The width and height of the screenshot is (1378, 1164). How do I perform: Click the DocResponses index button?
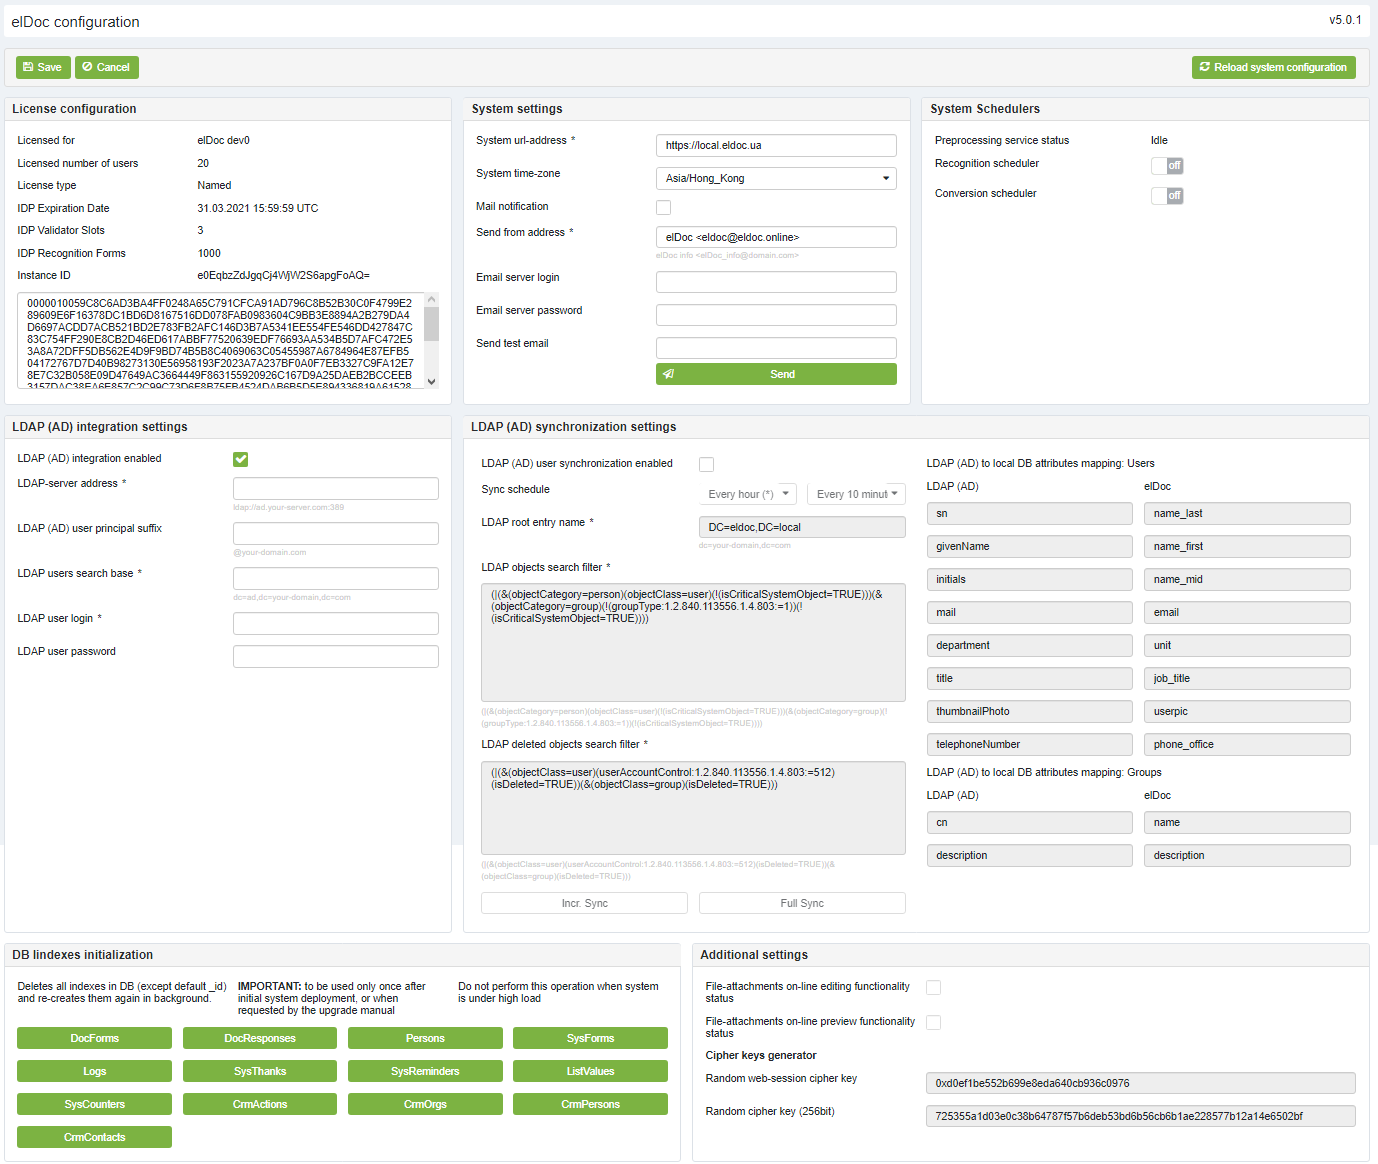pyautogui.click(x=260, y=1038)
